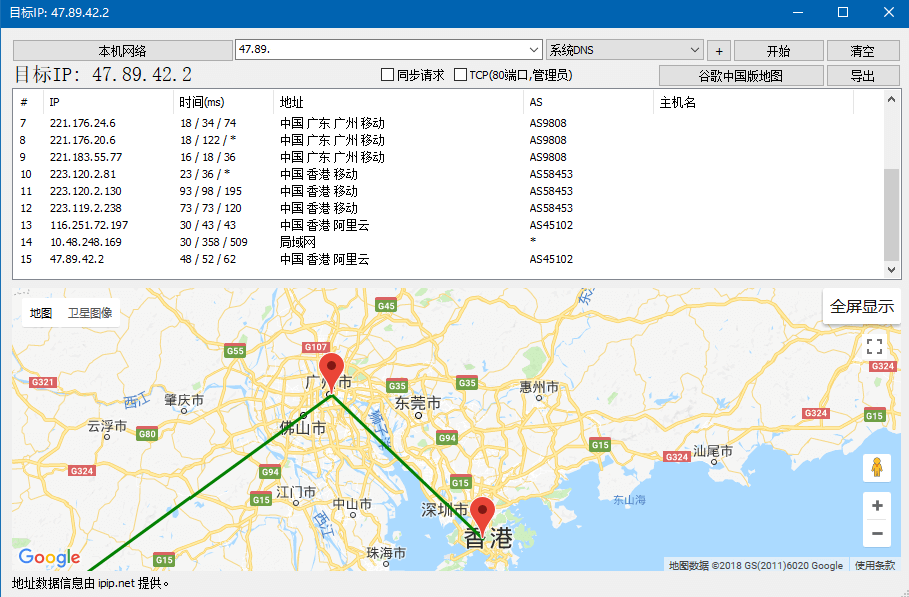Click the 肇庆市 city label on the map

(184, 400)
